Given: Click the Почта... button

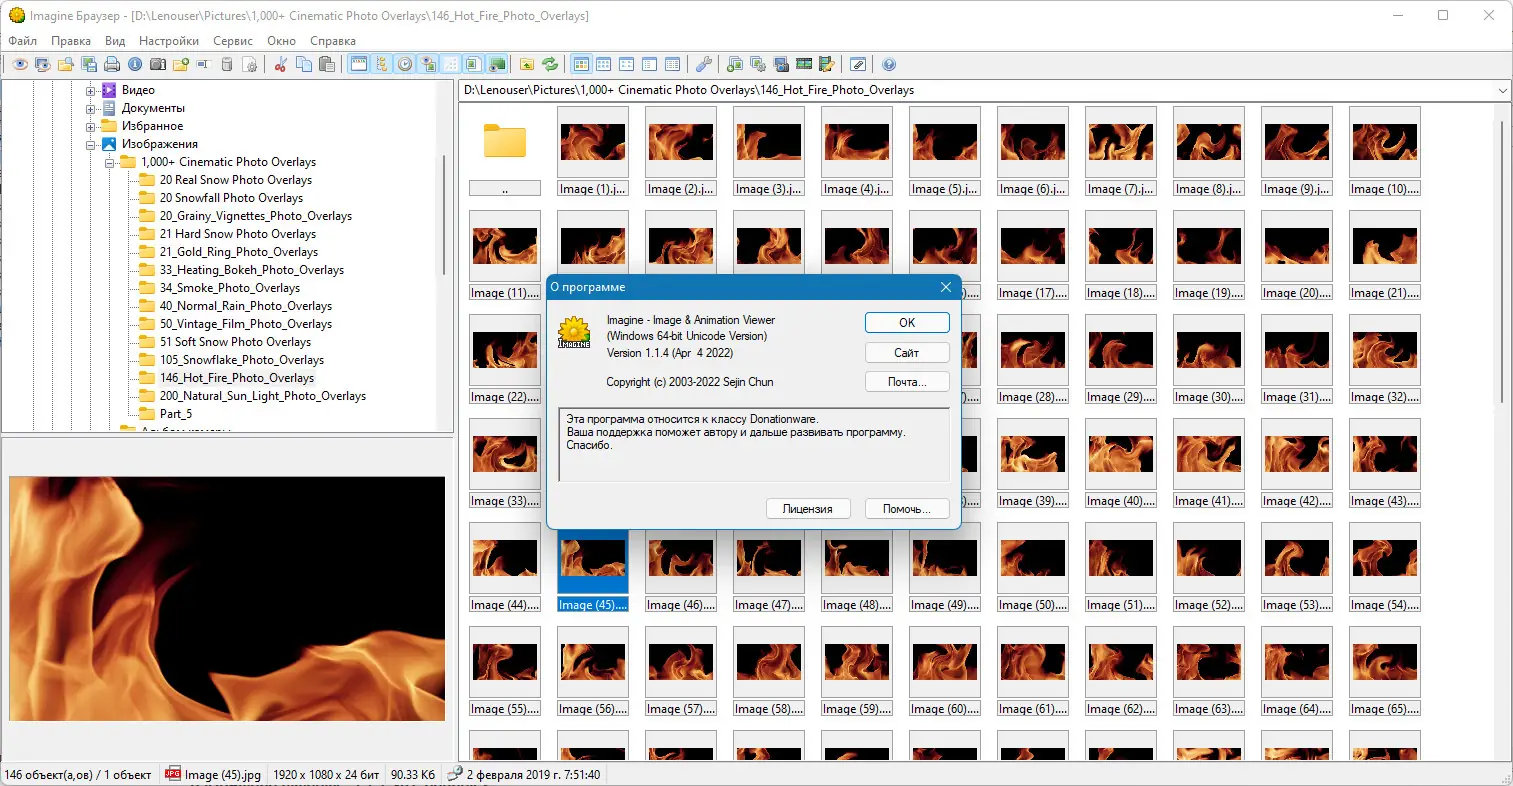Looking at the screenshot, I should (x=907, y=382).
